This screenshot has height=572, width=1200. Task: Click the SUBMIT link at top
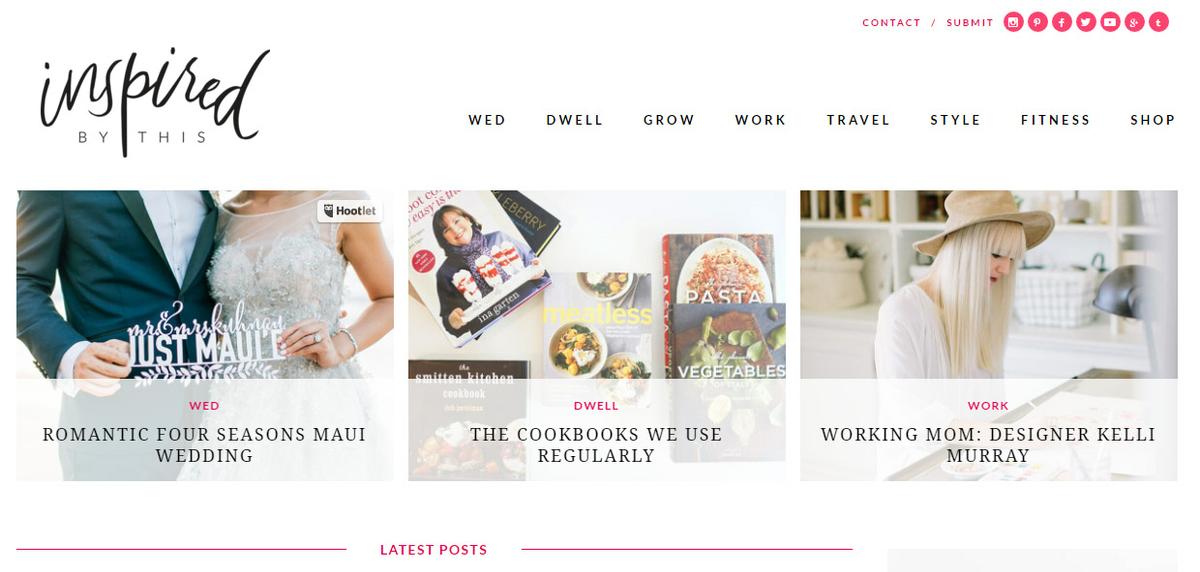point(970,23)
